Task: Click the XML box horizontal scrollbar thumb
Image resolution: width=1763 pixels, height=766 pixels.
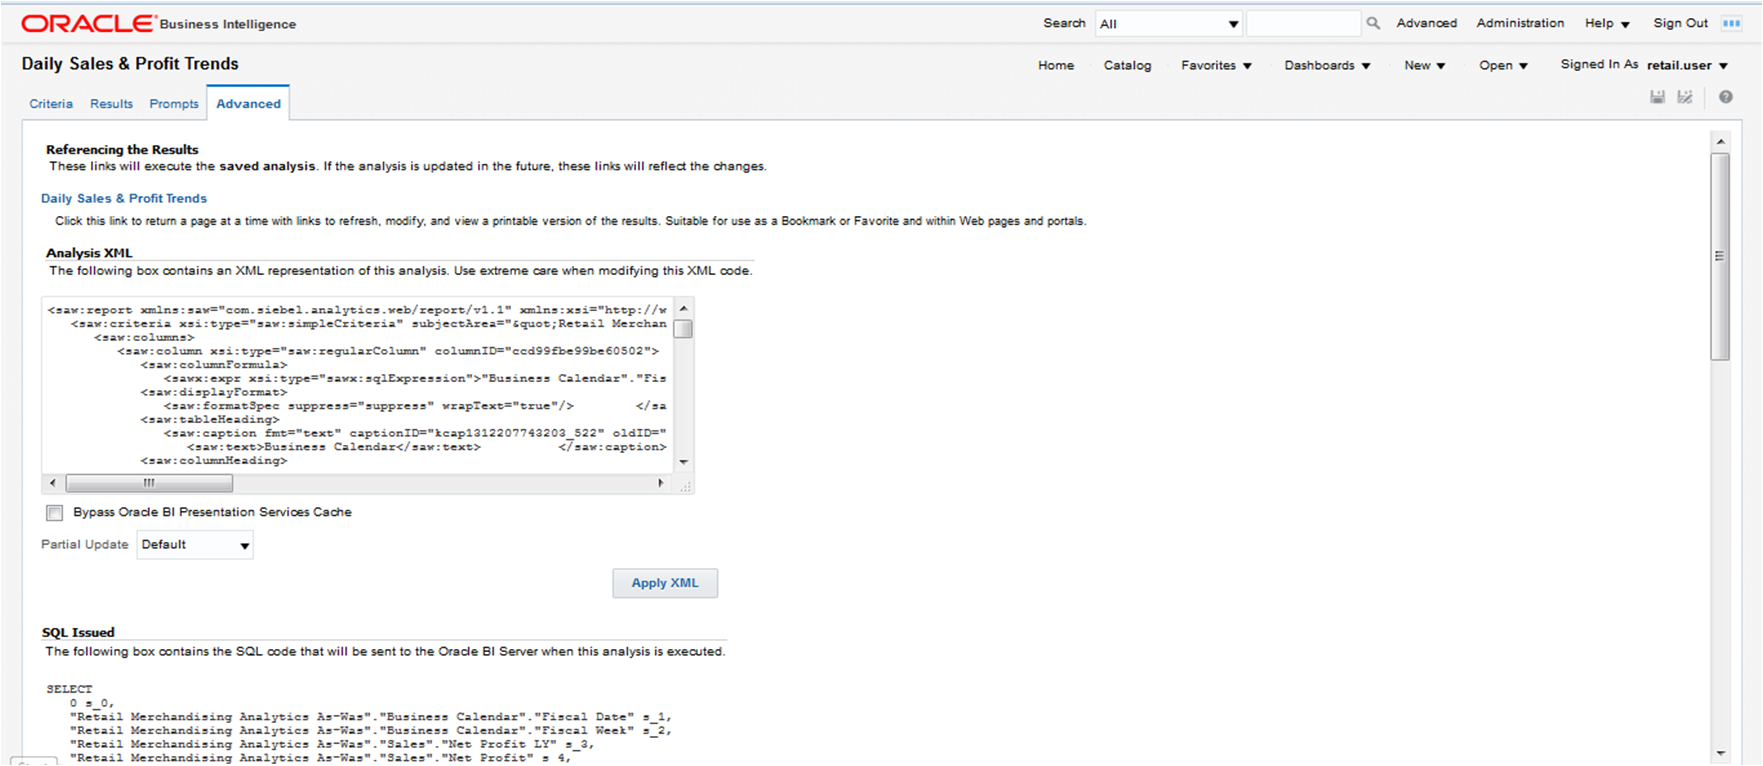Action: (x=149, y=483)
